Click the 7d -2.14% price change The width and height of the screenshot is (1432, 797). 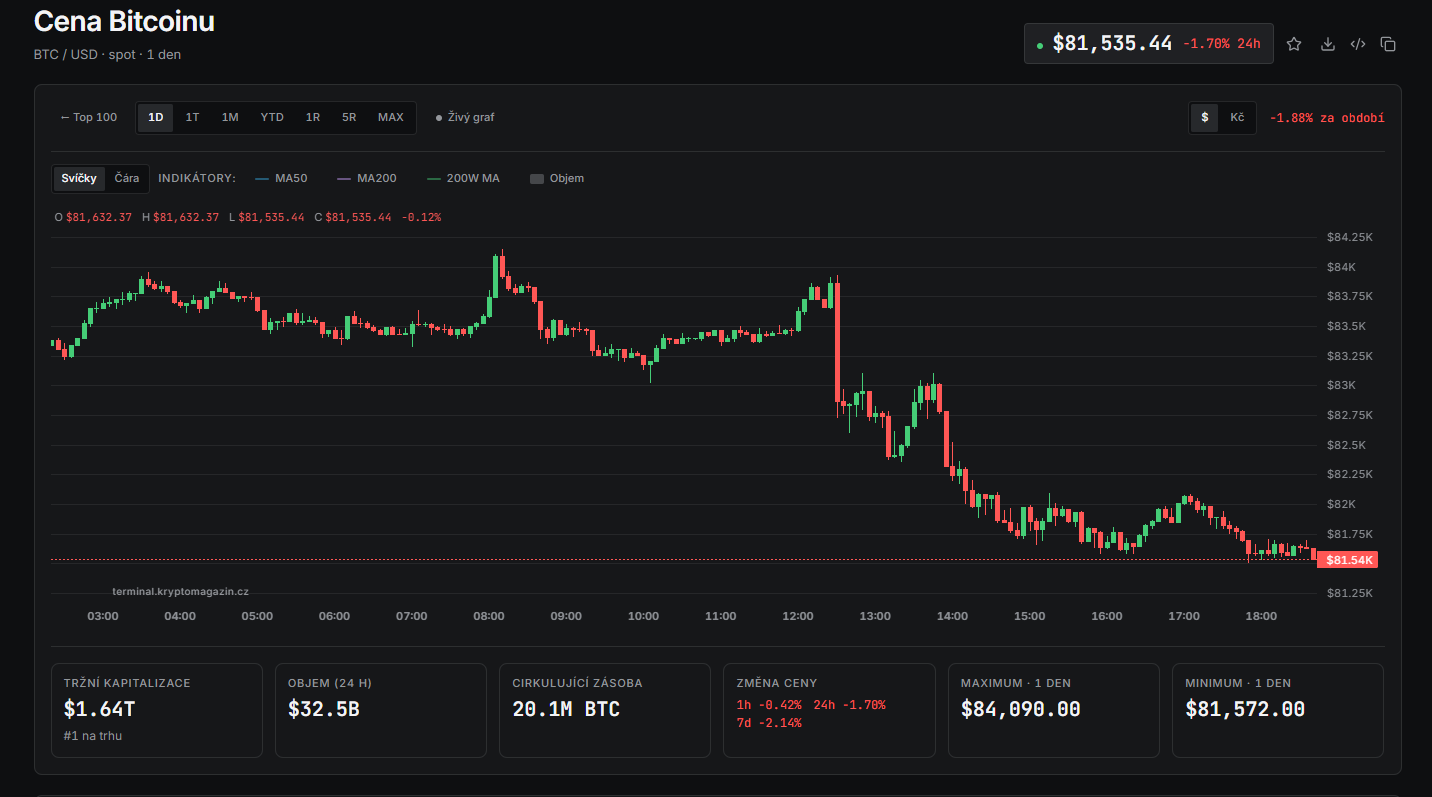(769, 722)
